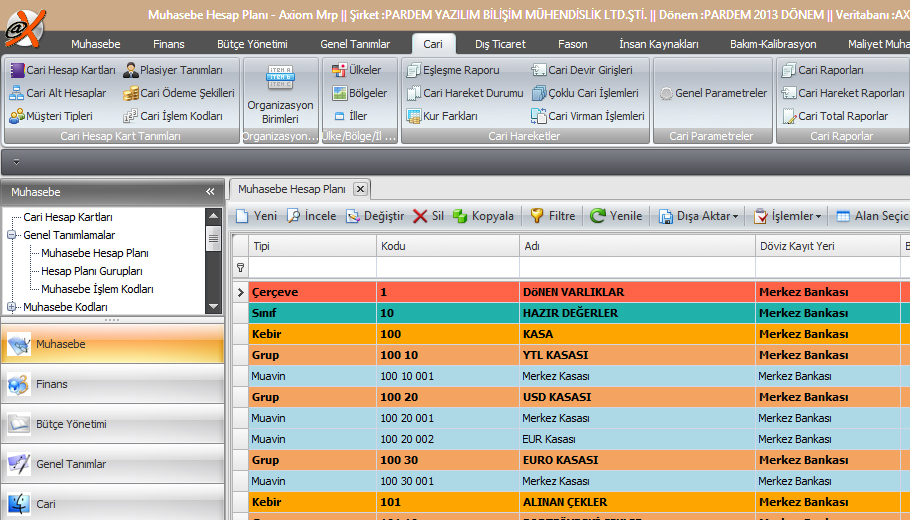
Task: Select Muhasebe Hesap Planı in the tree
Action: pos(95,253)
